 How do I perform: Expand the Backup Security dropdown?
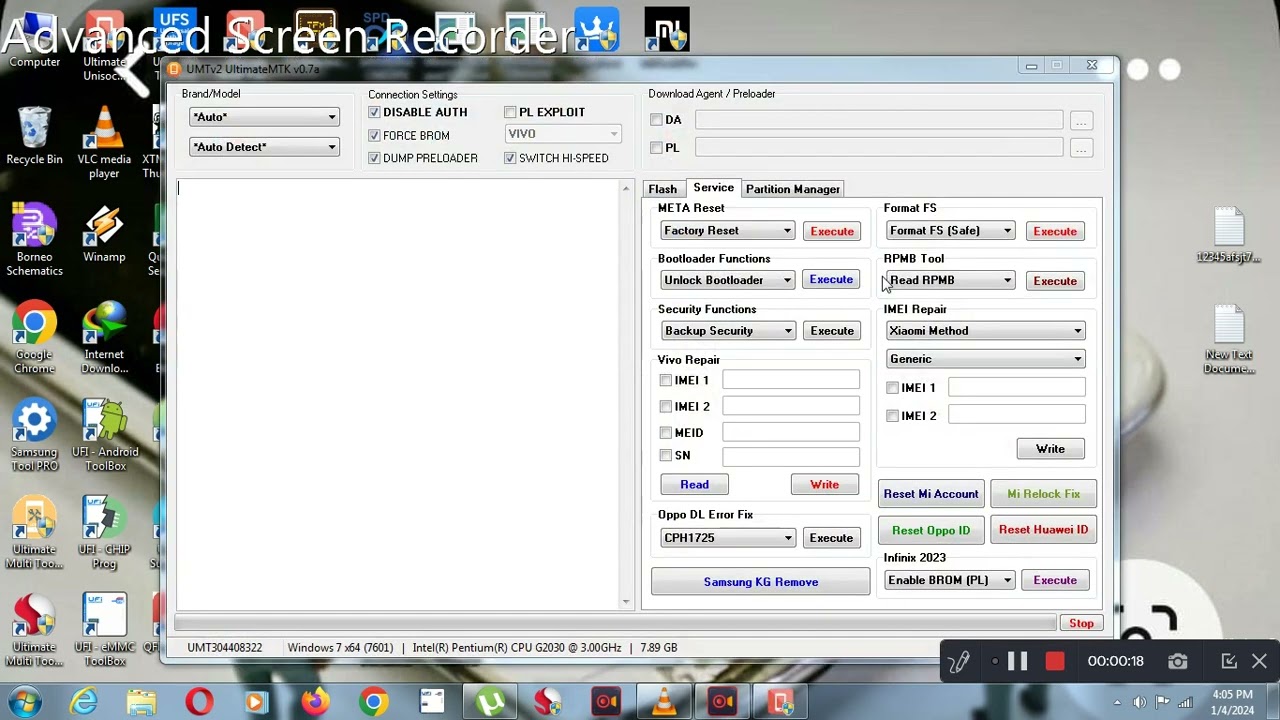coord(727,331)
